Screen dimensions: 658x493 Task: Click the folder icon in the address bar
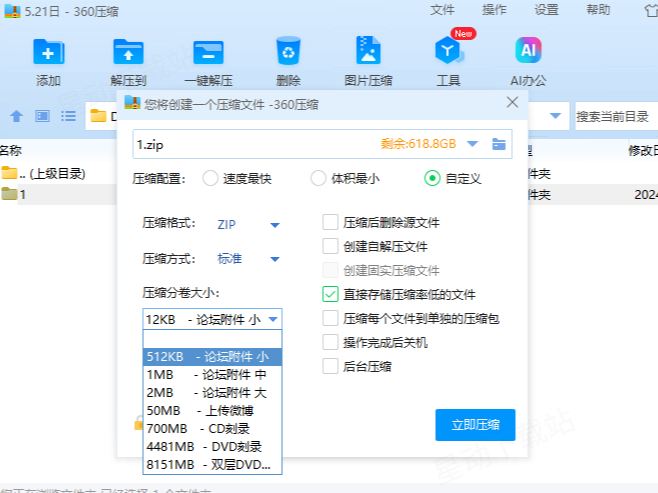(x=98, y=116)
